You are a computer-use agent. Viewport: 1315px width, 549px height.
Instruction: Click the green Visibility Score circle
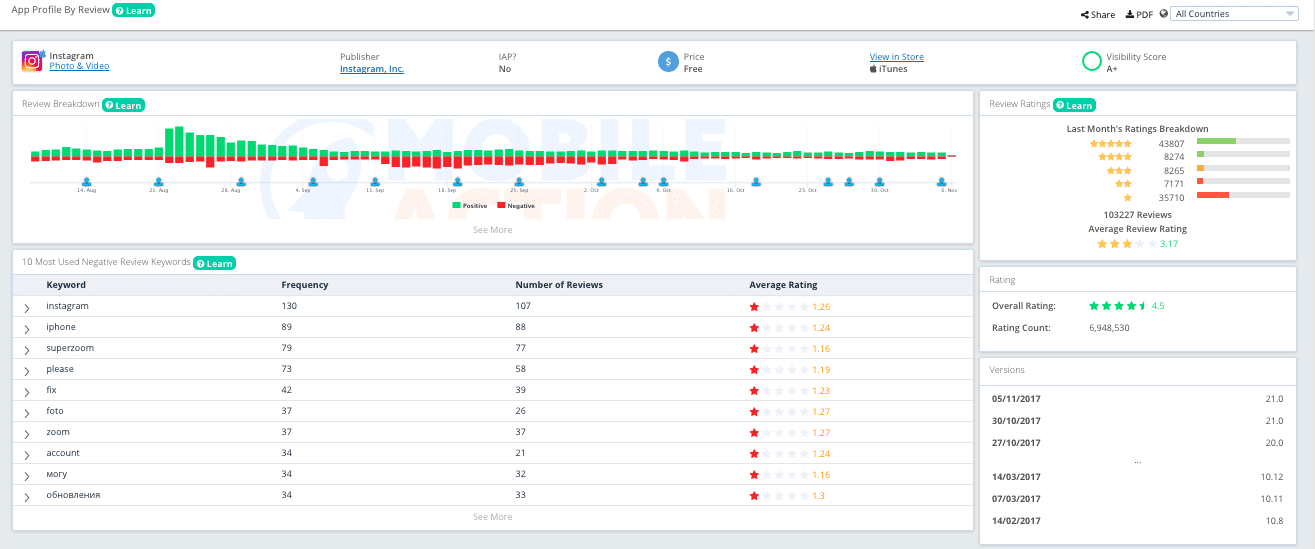click(x=1092, y=62)
